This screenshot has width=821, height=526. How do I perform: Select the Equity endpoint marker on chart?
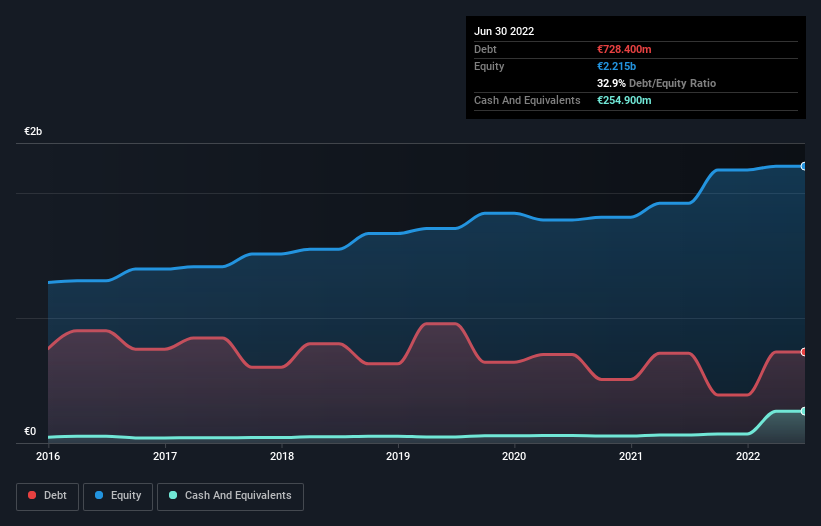(x=804, y=166)
